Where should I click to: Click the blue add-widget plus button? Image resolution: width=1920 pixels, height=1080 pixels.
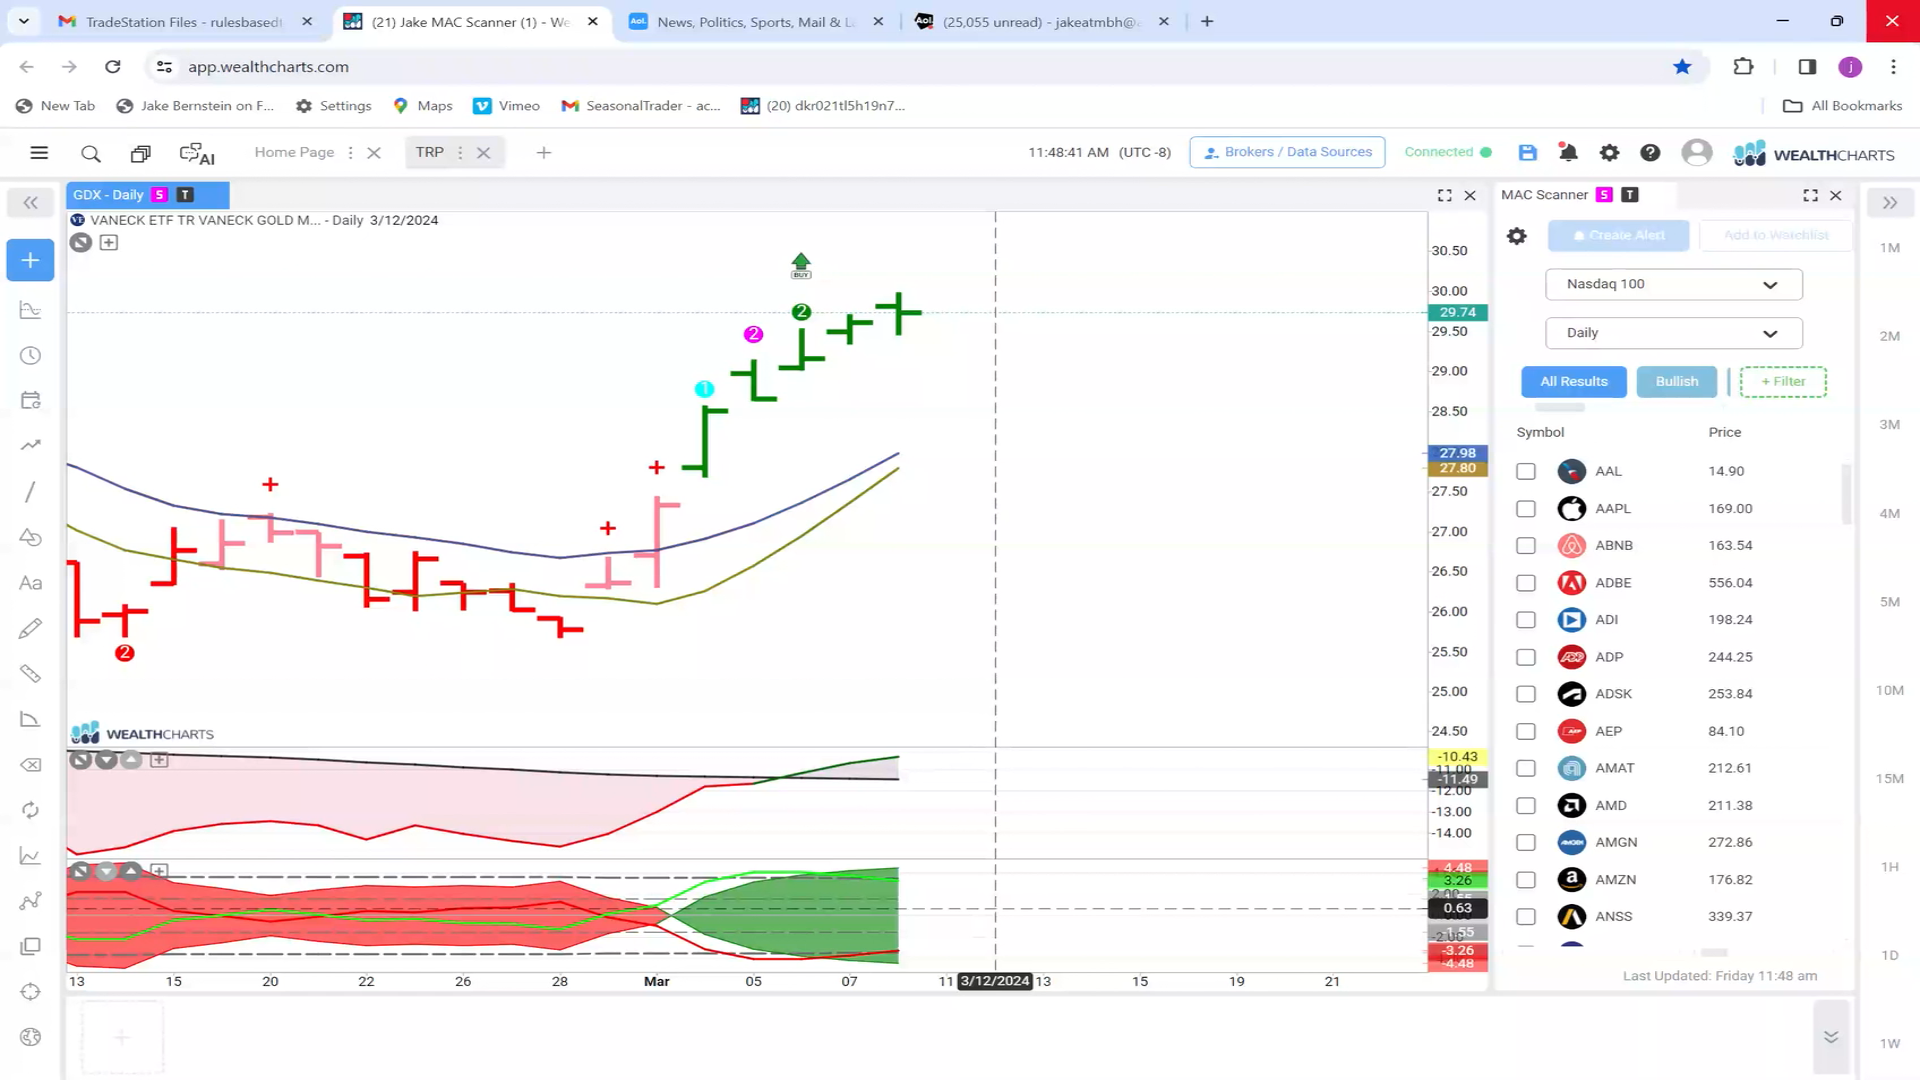30,260
